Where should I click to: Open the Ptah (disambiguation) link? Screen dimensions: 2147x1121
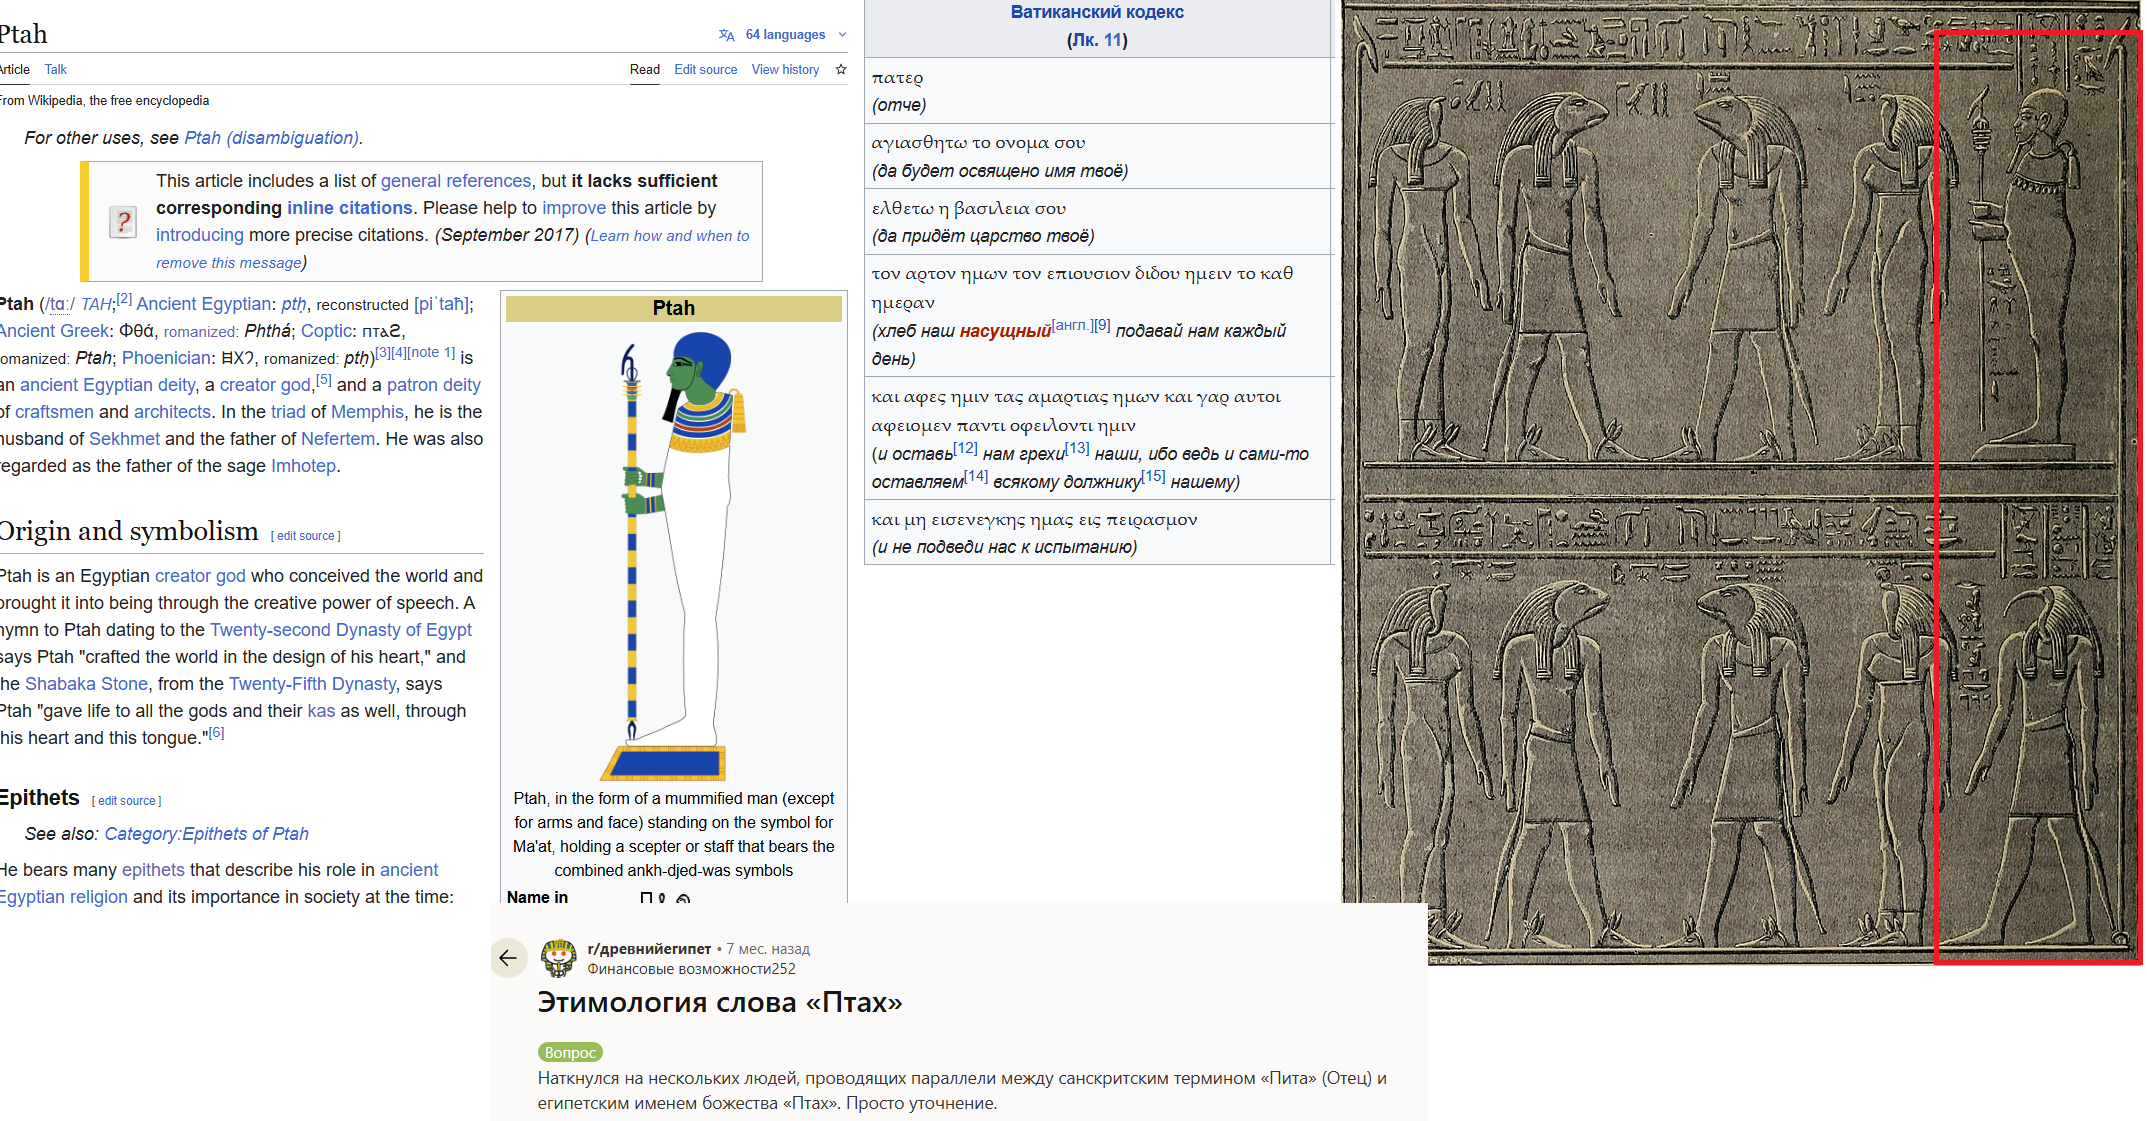pyautogui.click(x=272, y=138)
